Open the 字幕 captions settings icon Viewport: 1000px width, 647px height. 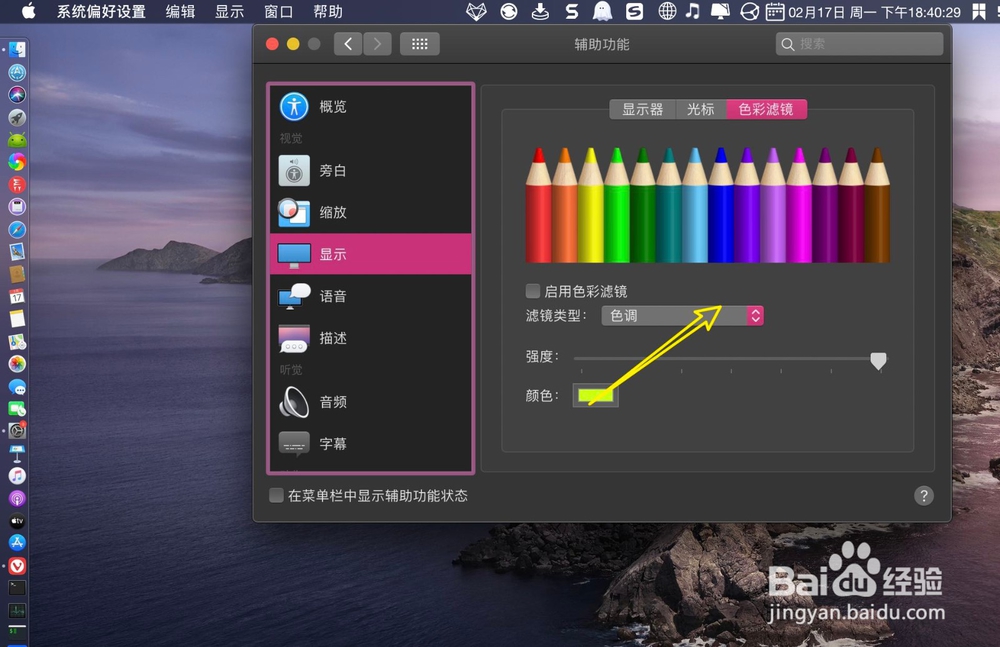point(294,443)
